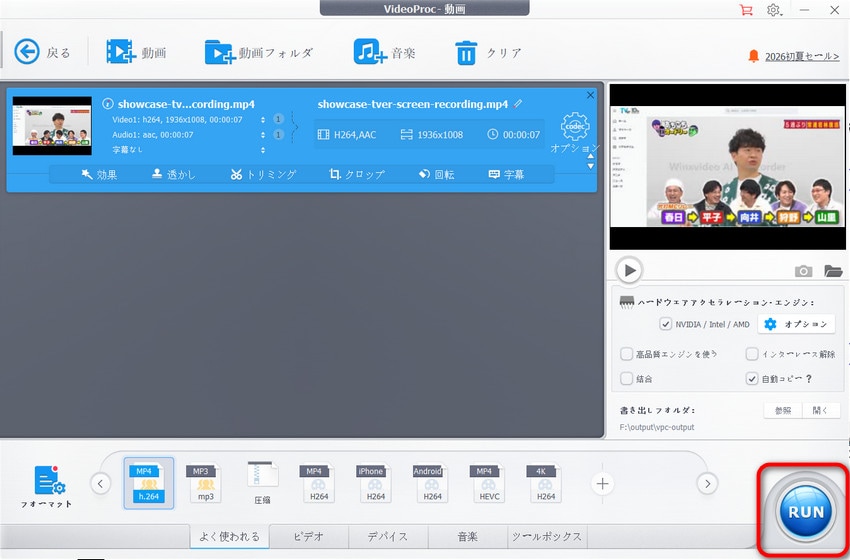This screenshot has height=560, width=850.
Task: Select the Android H264 preset
Action: click(x=432, y=482)
